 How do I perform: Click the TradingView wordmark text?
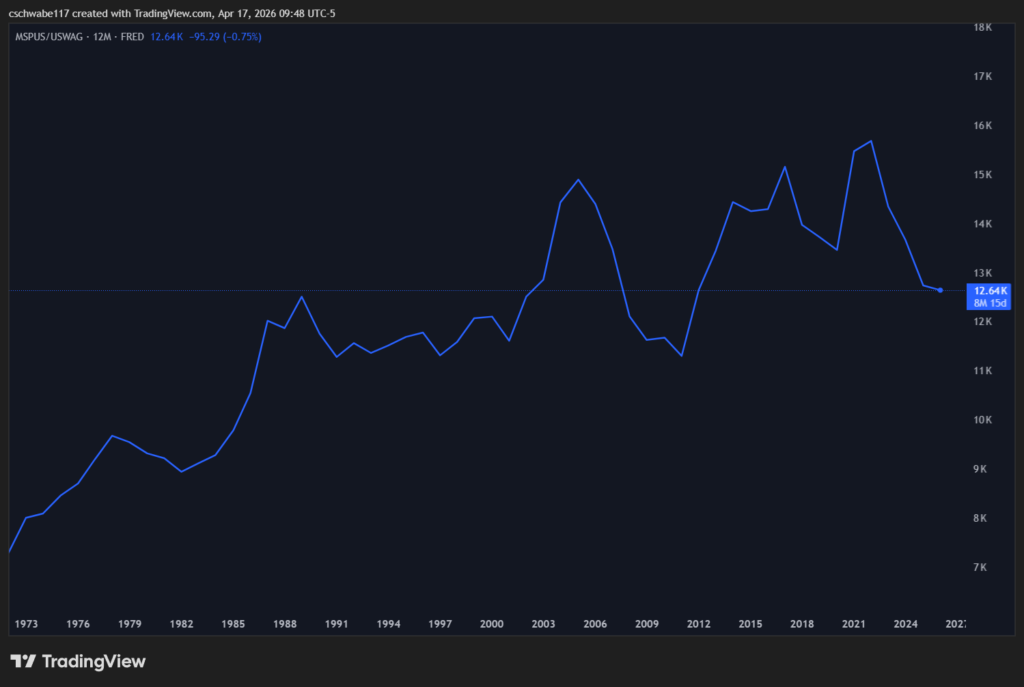(92, 662)
